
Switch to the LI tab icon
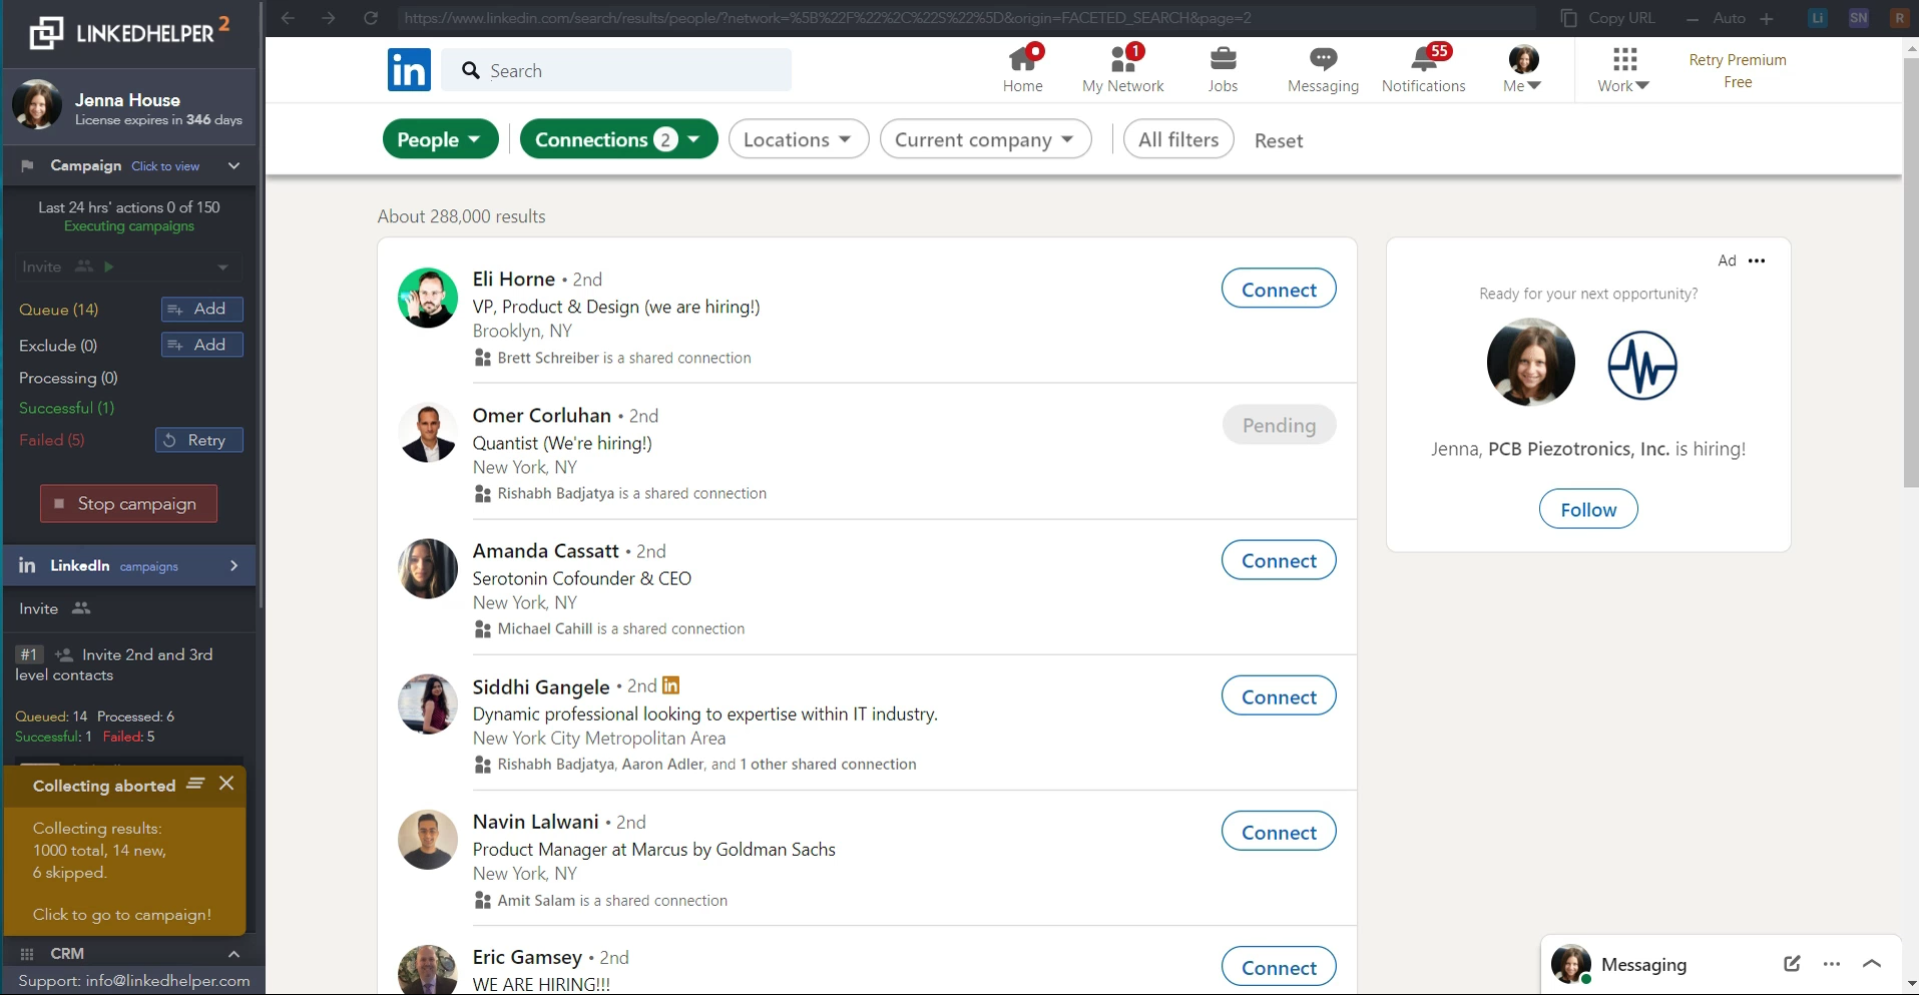coord(1817,18)
